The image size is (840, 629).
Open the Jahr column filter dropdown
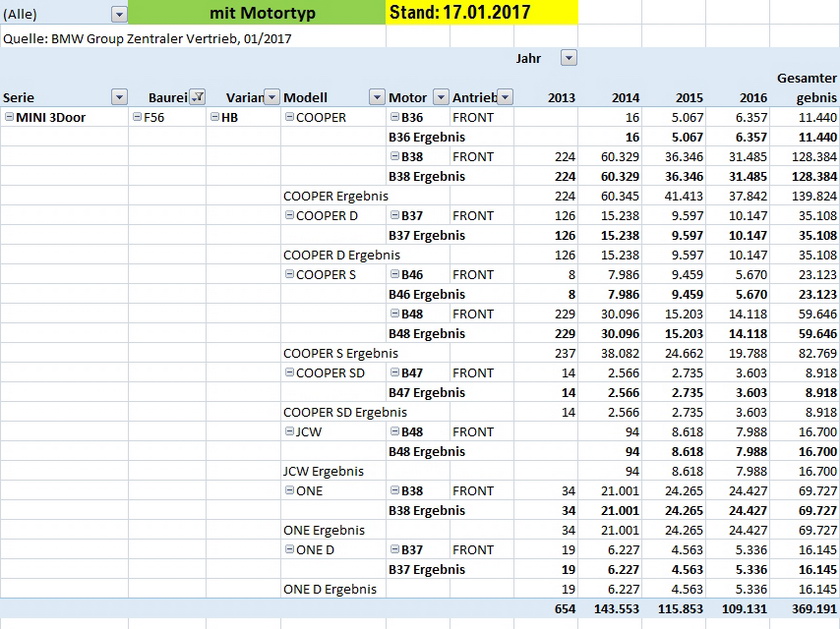pyautogui.click(x=569, y=58)
